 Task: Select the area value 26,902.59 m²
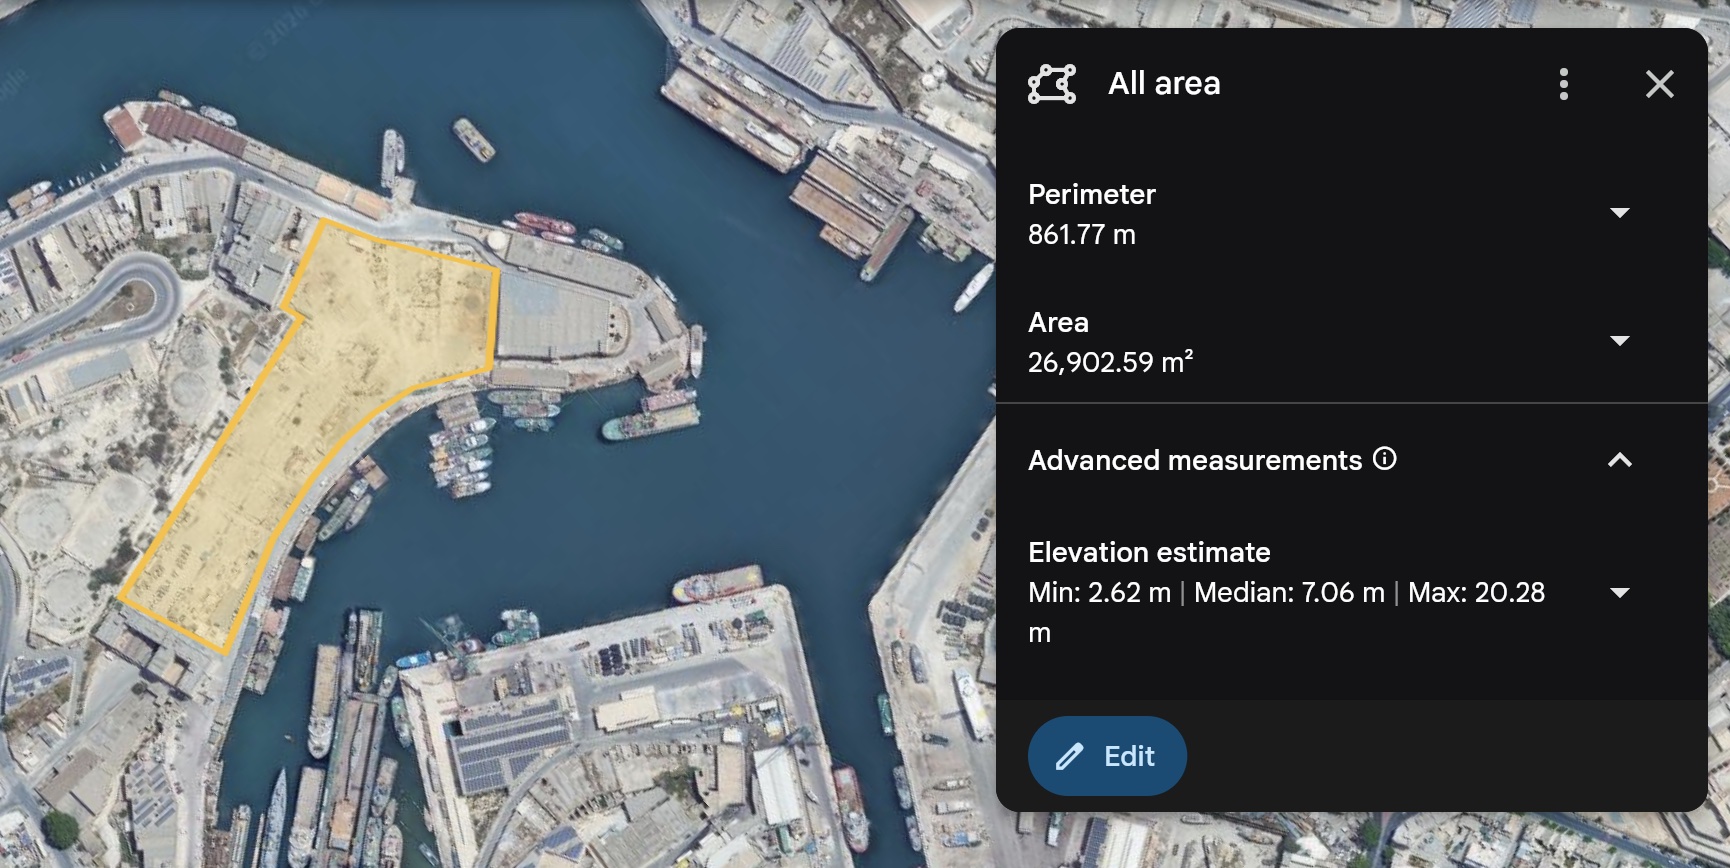click(x=1110, y=362)
